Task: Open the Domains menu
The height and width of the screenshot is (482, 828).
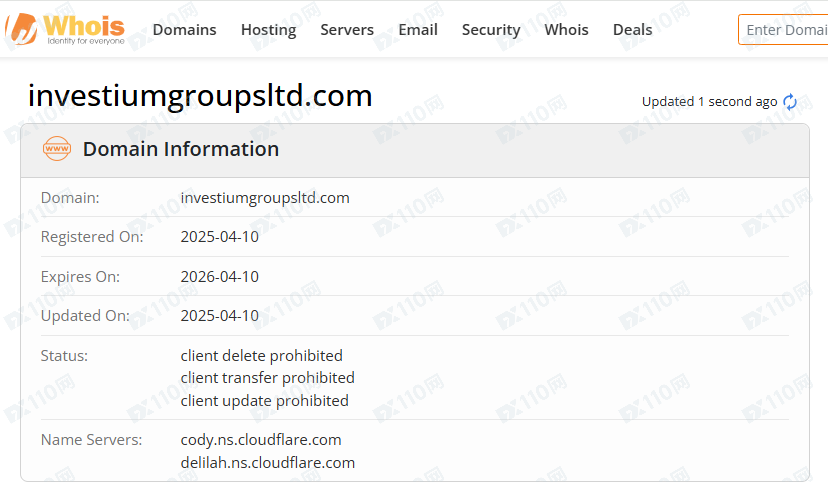Action: (184, 30)
